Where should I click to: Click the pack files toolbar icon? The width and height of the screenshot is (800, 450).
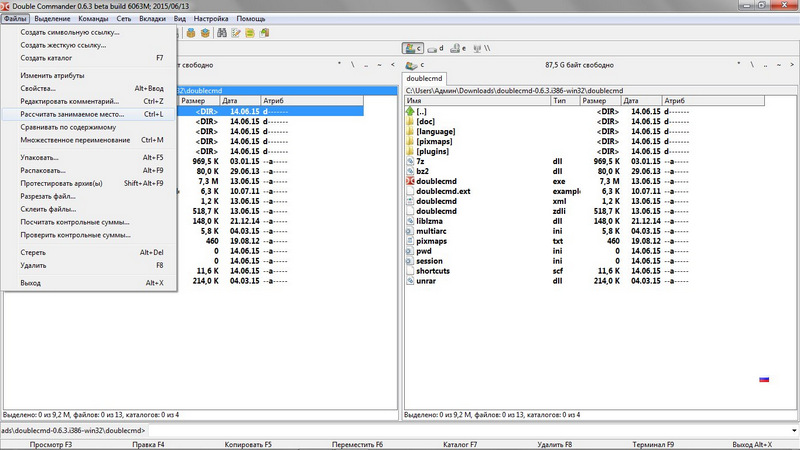click(191, 33)
